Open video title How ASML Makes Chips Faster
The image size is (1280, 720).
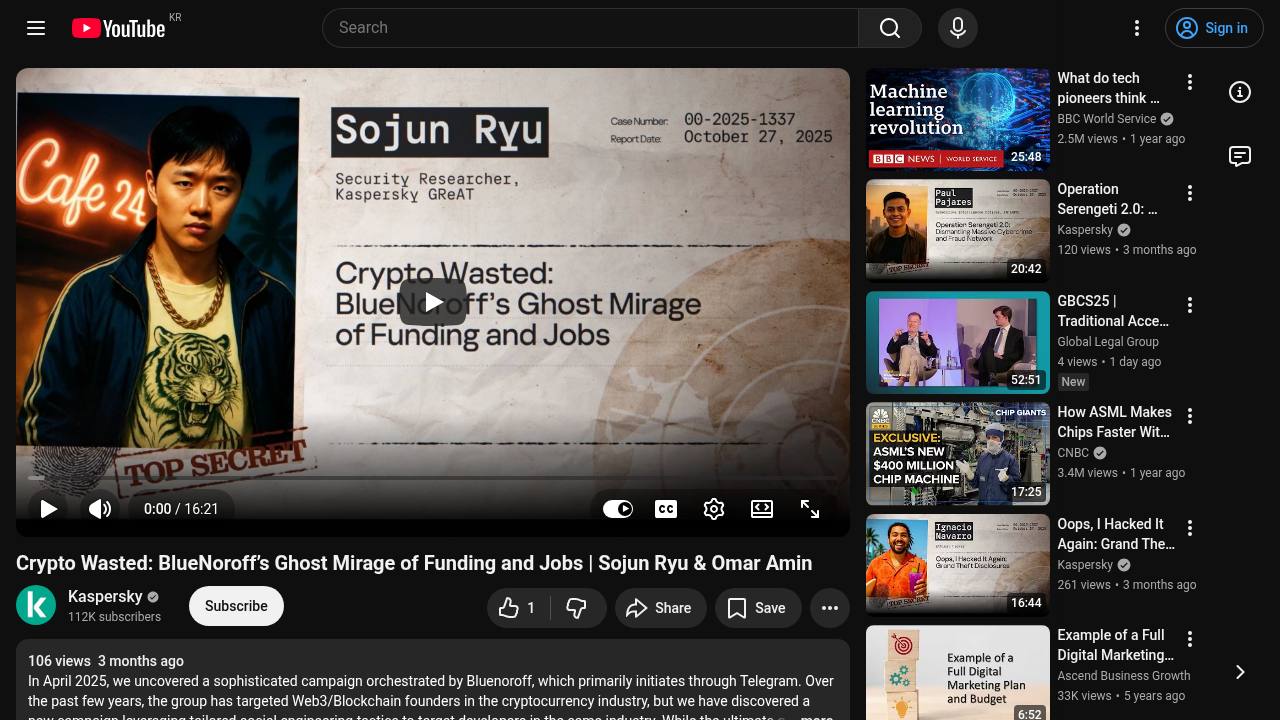click(x=1115, y=422)
